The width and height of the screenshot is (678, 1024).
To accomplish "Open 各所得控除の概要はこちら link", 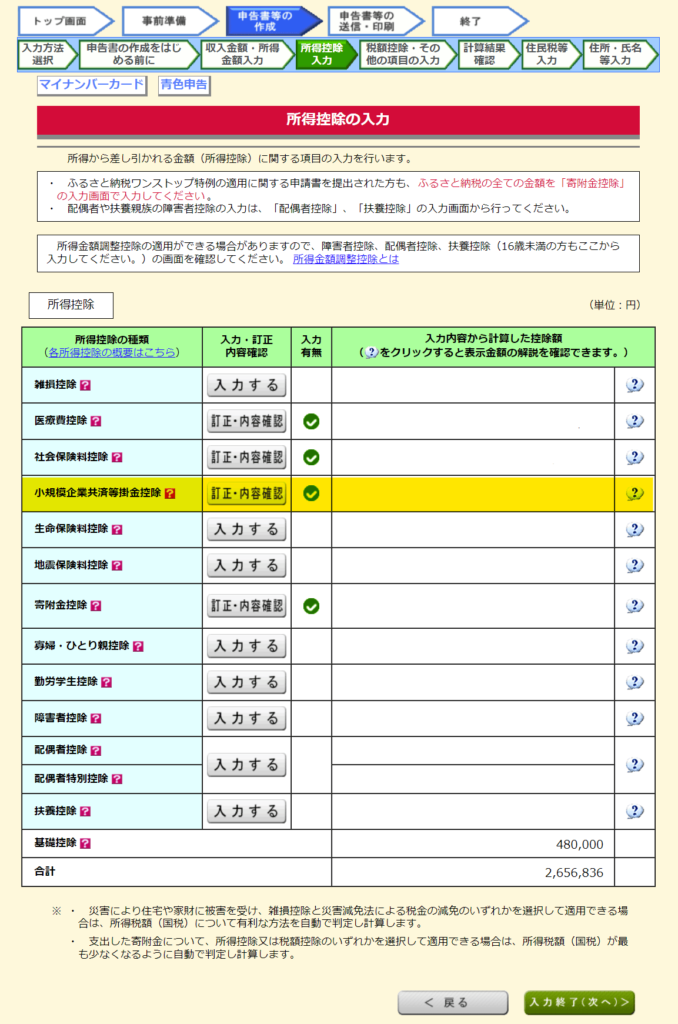I will 112,352.
